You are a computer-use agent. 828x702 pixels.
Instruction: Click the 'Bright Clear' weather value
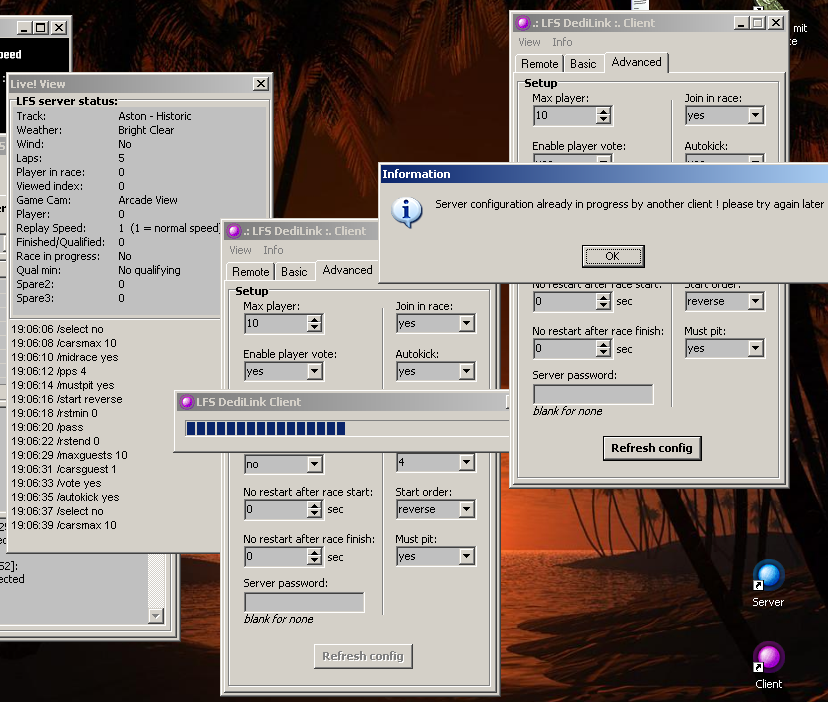[146, 130]
